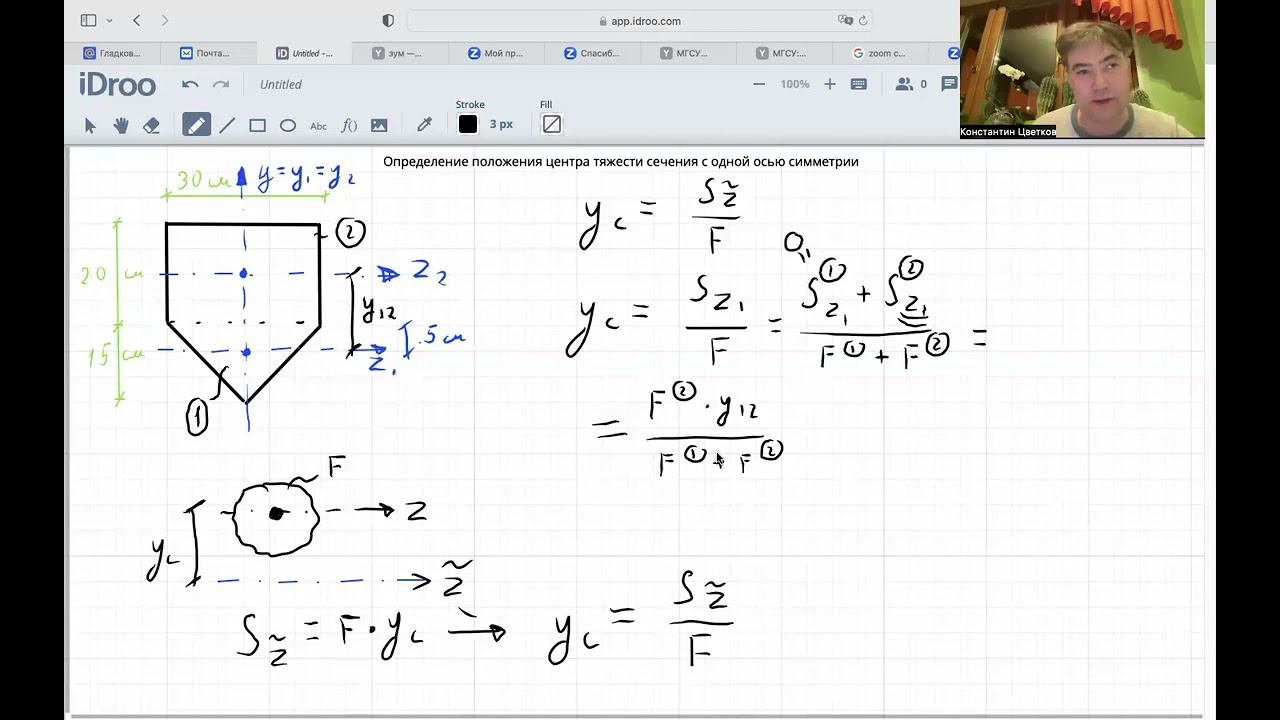Select the insert image tool
This screenshot has height=720, width=1280.
click(379, 125)
